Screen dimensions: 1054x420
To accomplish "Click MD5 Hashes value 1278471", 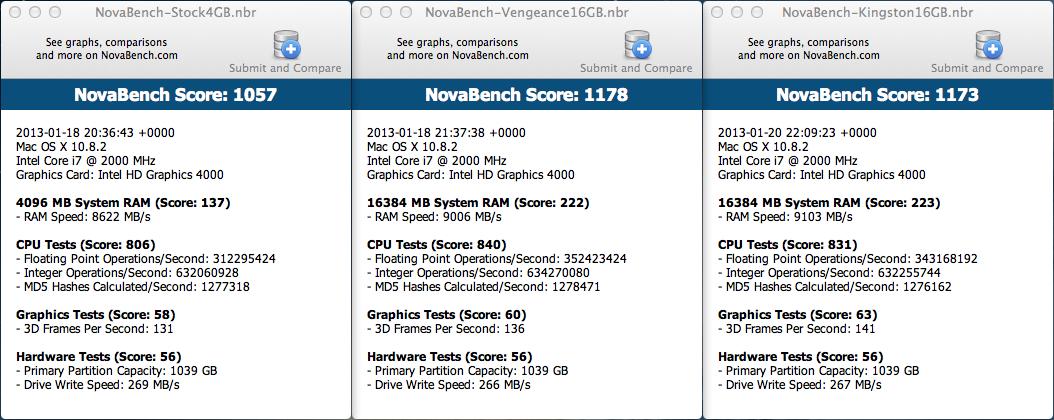I will 576,287.
